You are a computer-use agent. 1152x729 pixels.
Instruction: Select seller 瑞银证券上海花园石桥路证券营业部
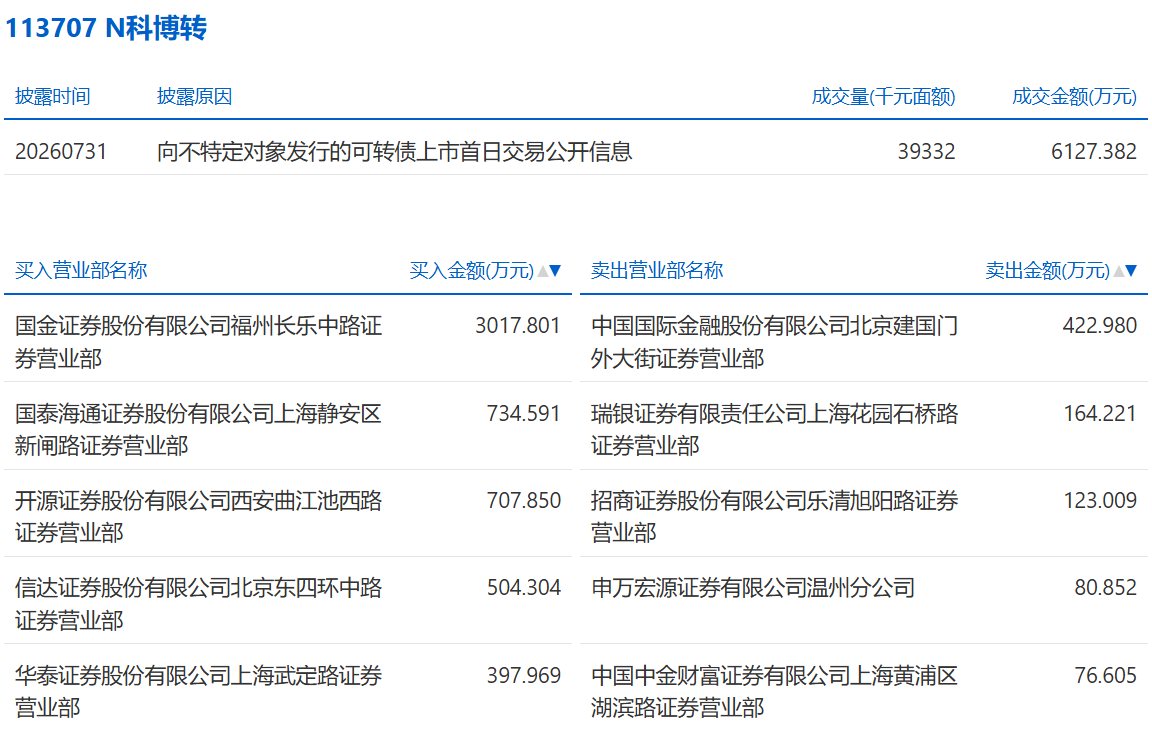(774, 429)
